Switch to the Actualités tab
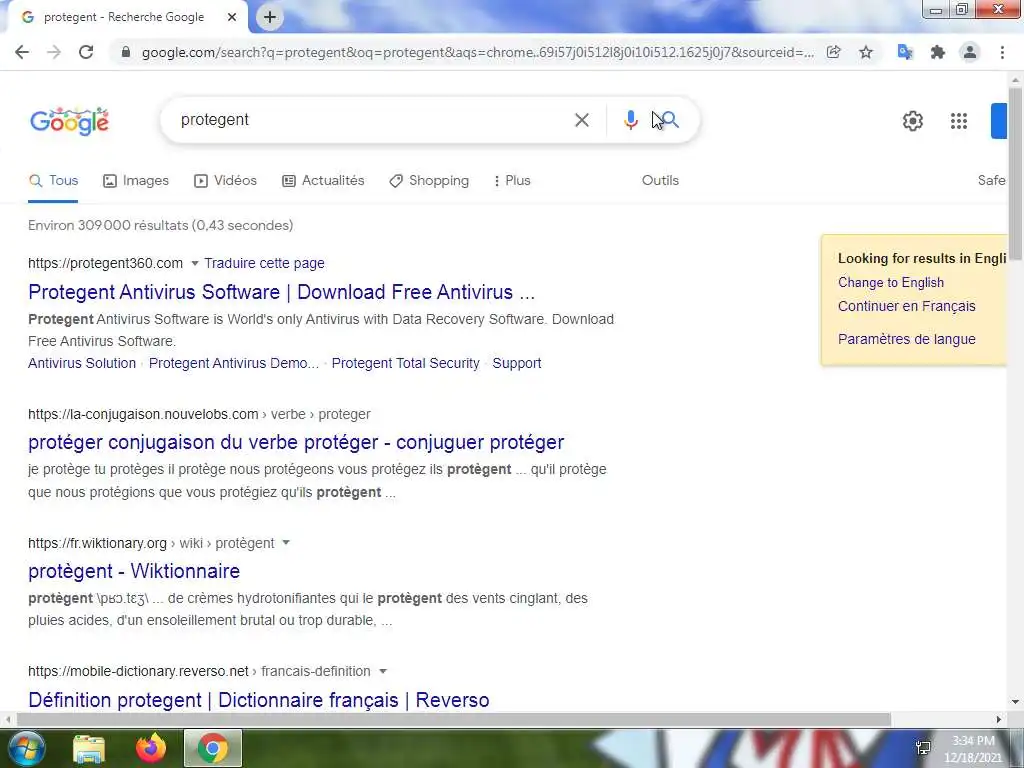Viewport: 1024px width, 768px height. pyautogui.click(x=323, y=181)
